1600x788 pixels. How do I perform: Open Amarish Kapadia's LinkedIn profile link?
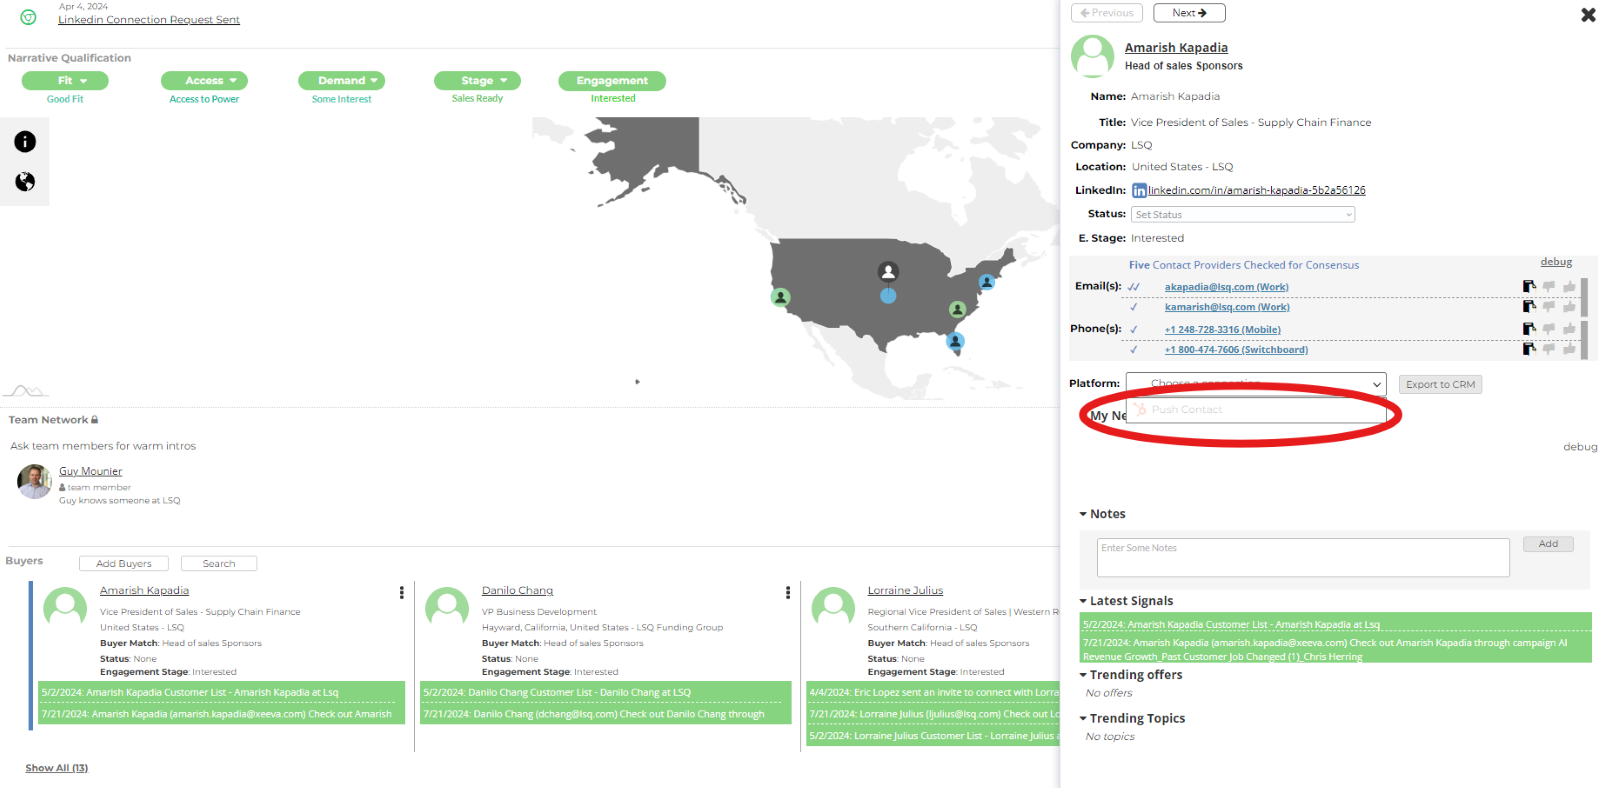1256,190
